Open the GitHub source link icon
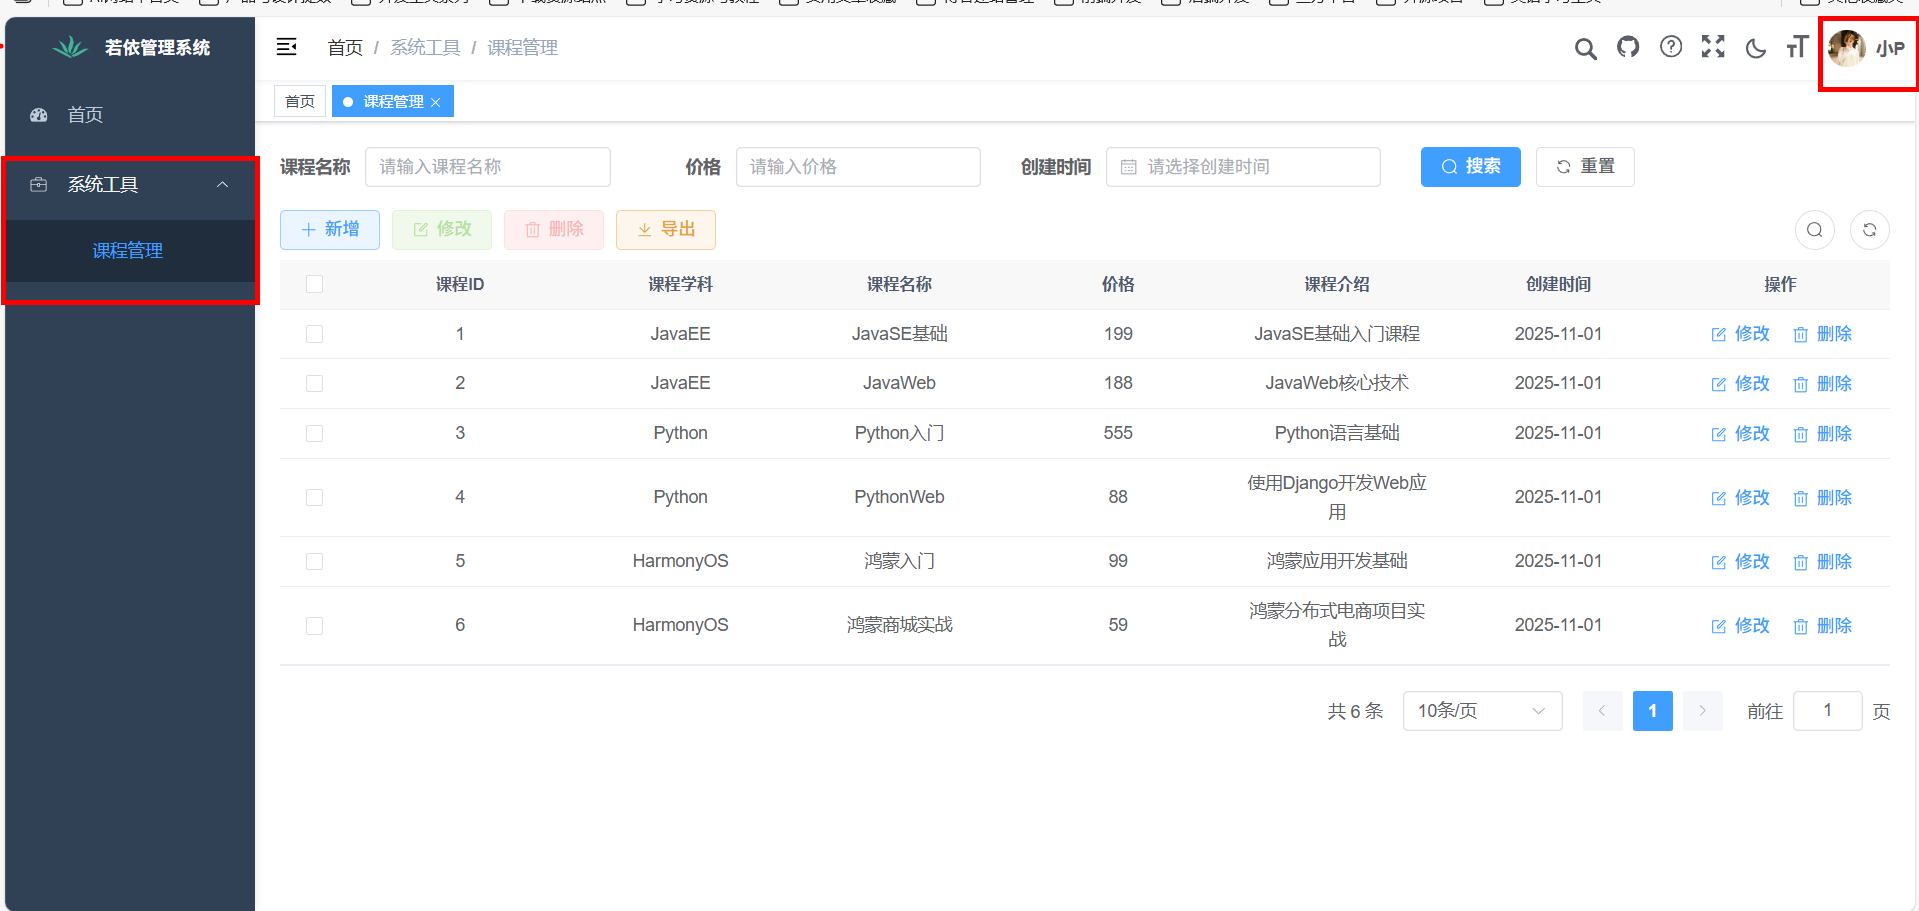 (x=1628, y=47)
